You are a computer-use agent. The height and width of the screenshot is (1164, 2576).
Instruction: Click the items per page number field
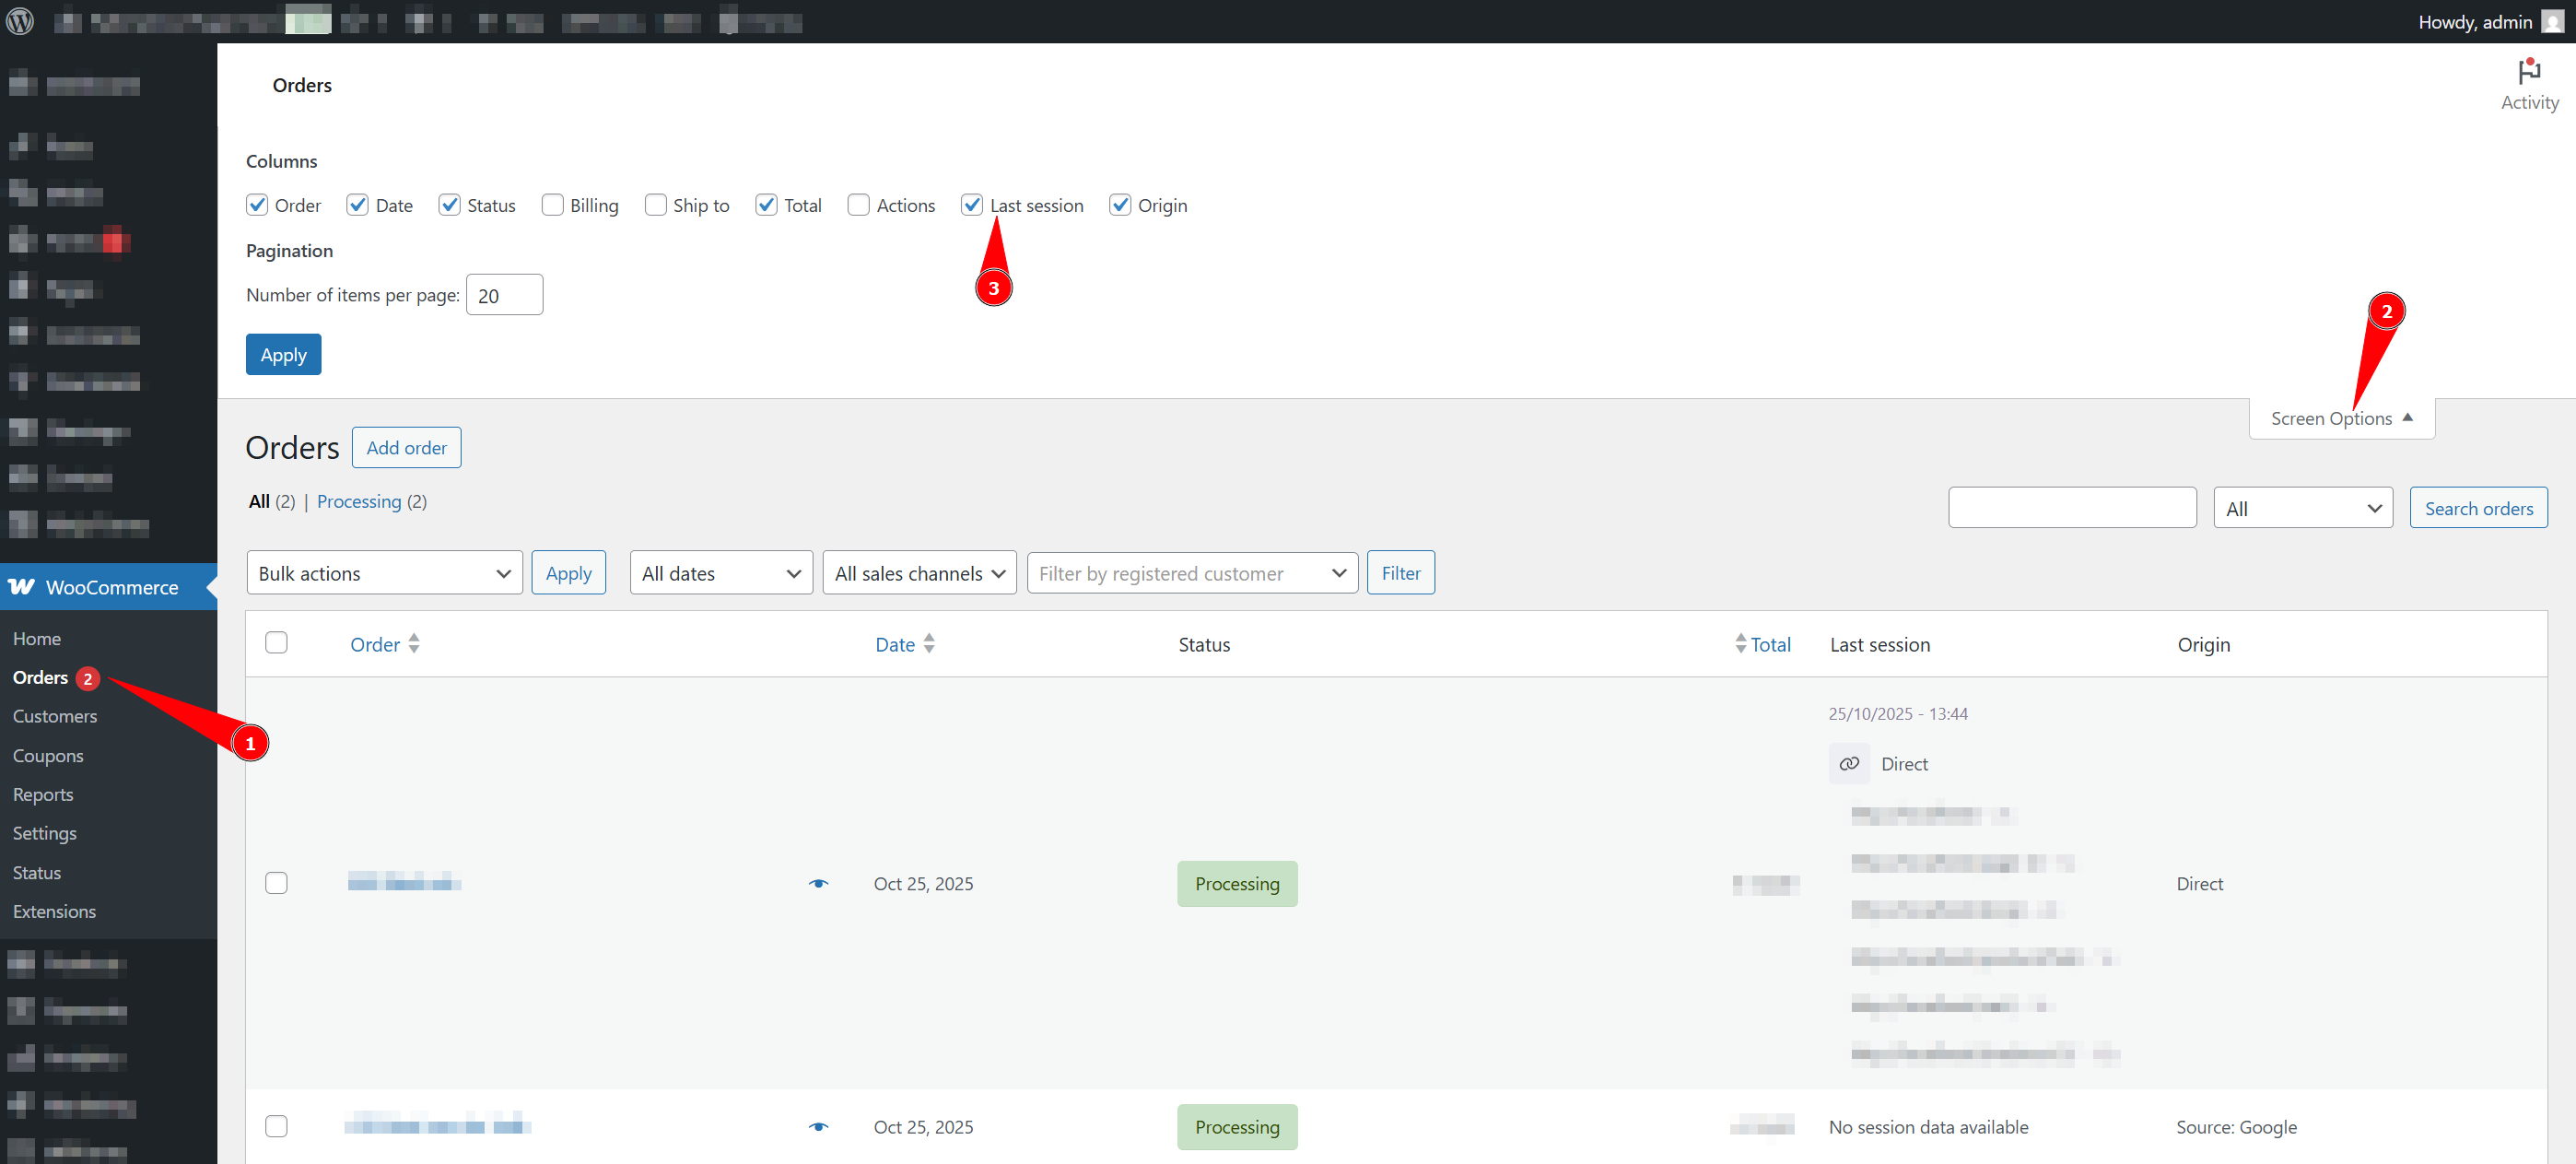pos(504,295)
